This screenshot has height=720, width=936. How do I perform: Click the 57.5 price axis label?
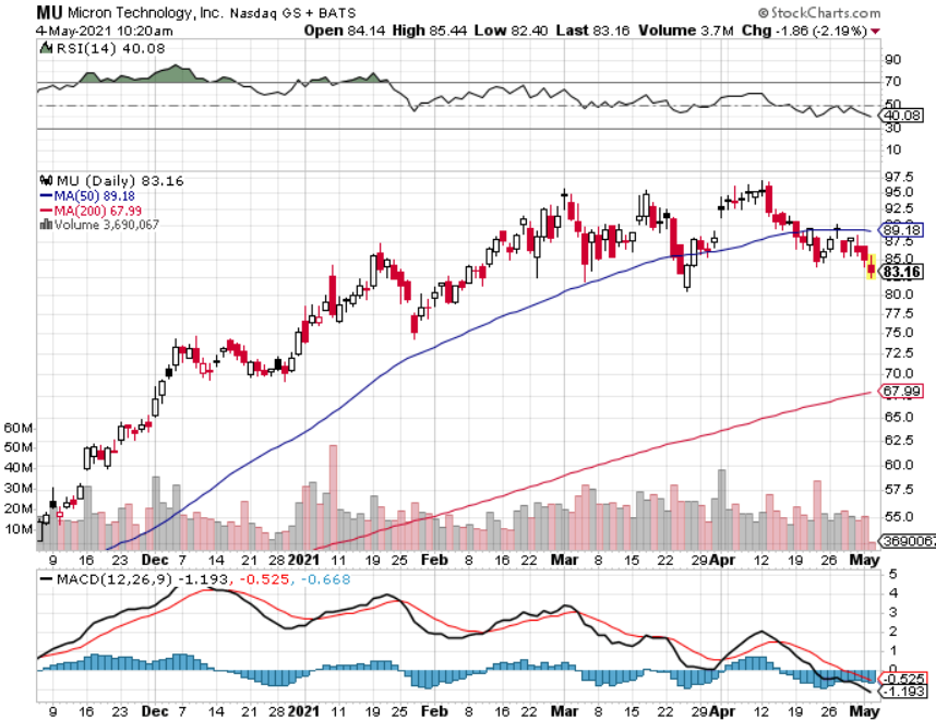point(899,490)
